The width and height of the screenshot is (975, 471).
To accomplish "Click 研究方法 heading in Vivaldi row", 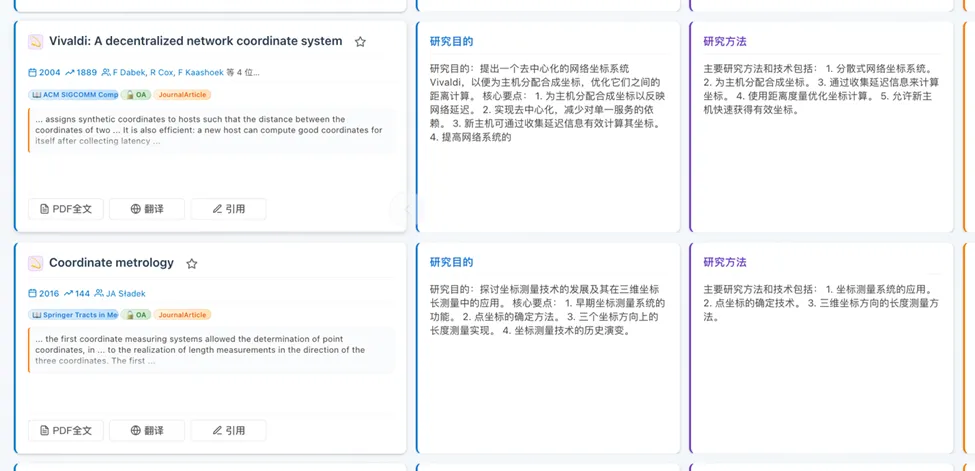I will pos(725,42).
